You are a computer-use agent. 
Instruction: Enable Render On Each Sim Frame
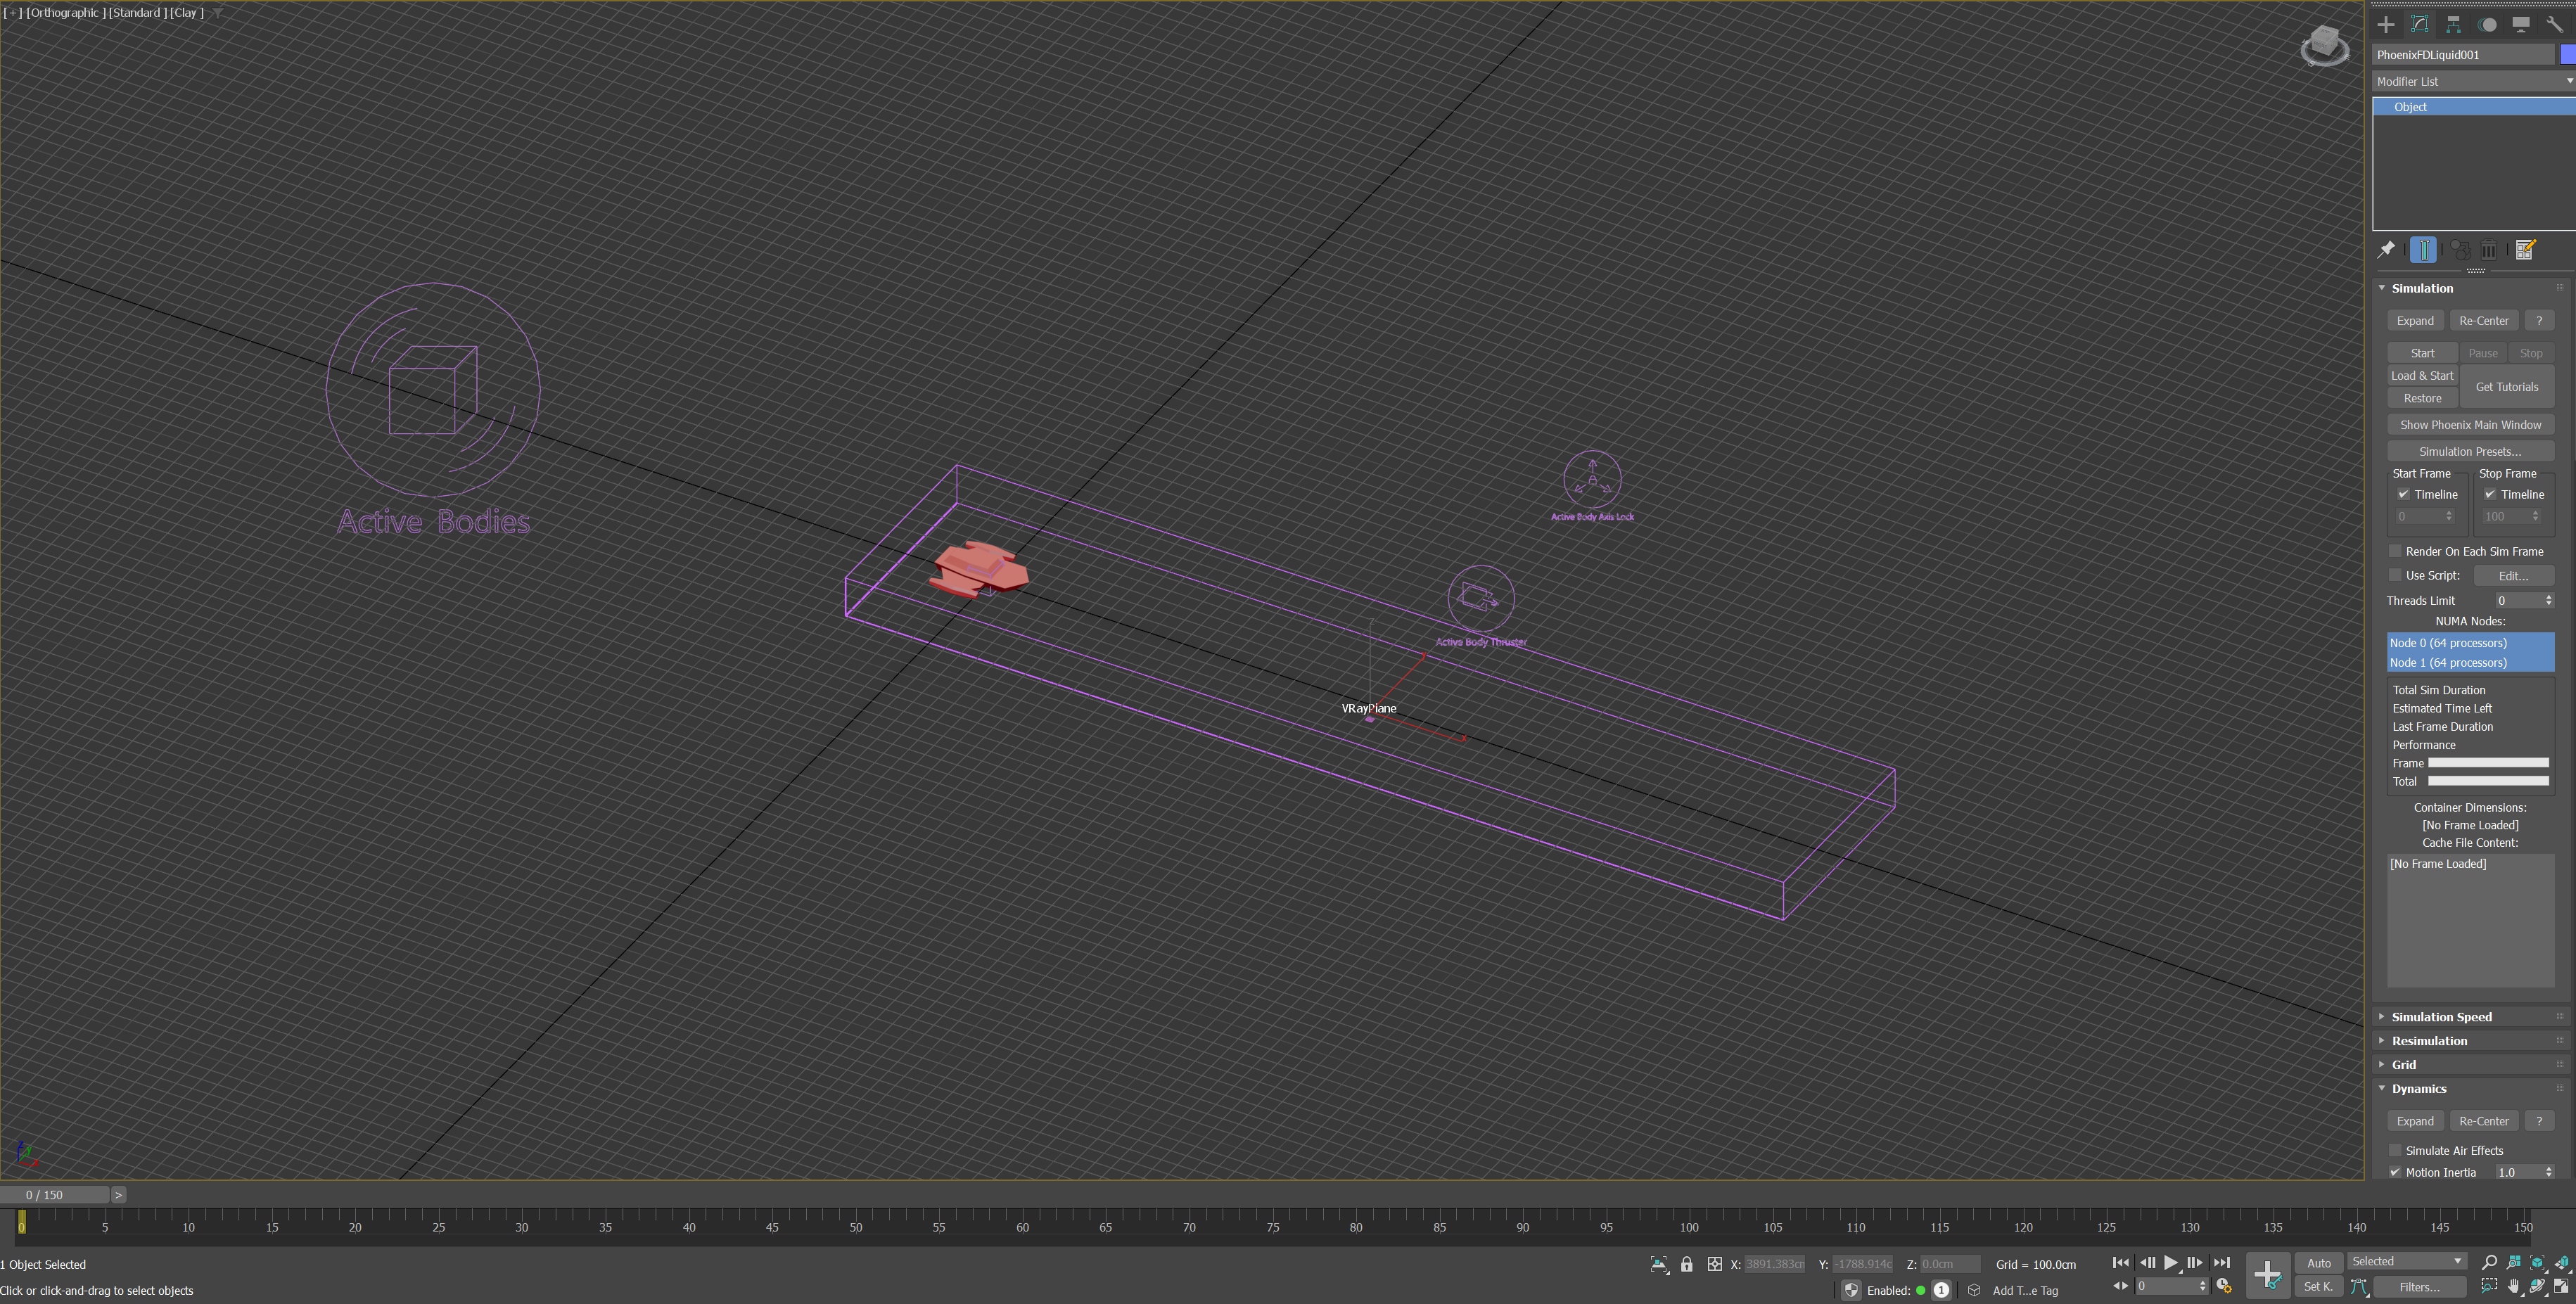pos(2395,551)
